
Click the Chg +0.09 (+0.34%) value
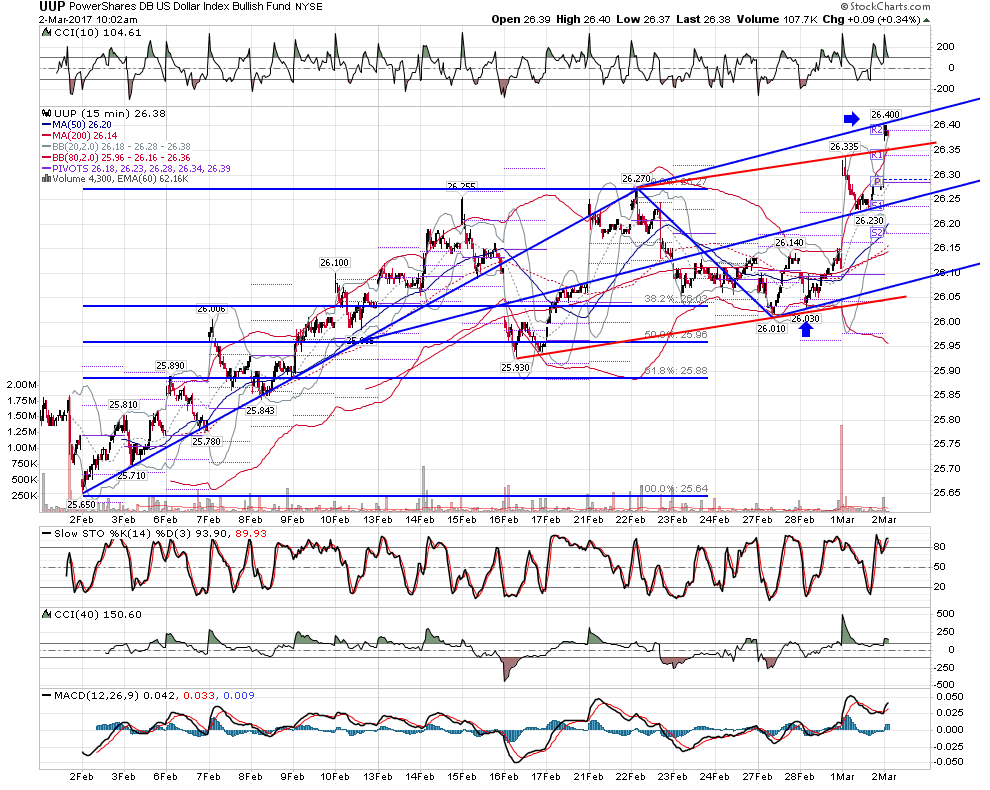coord(871,20)
